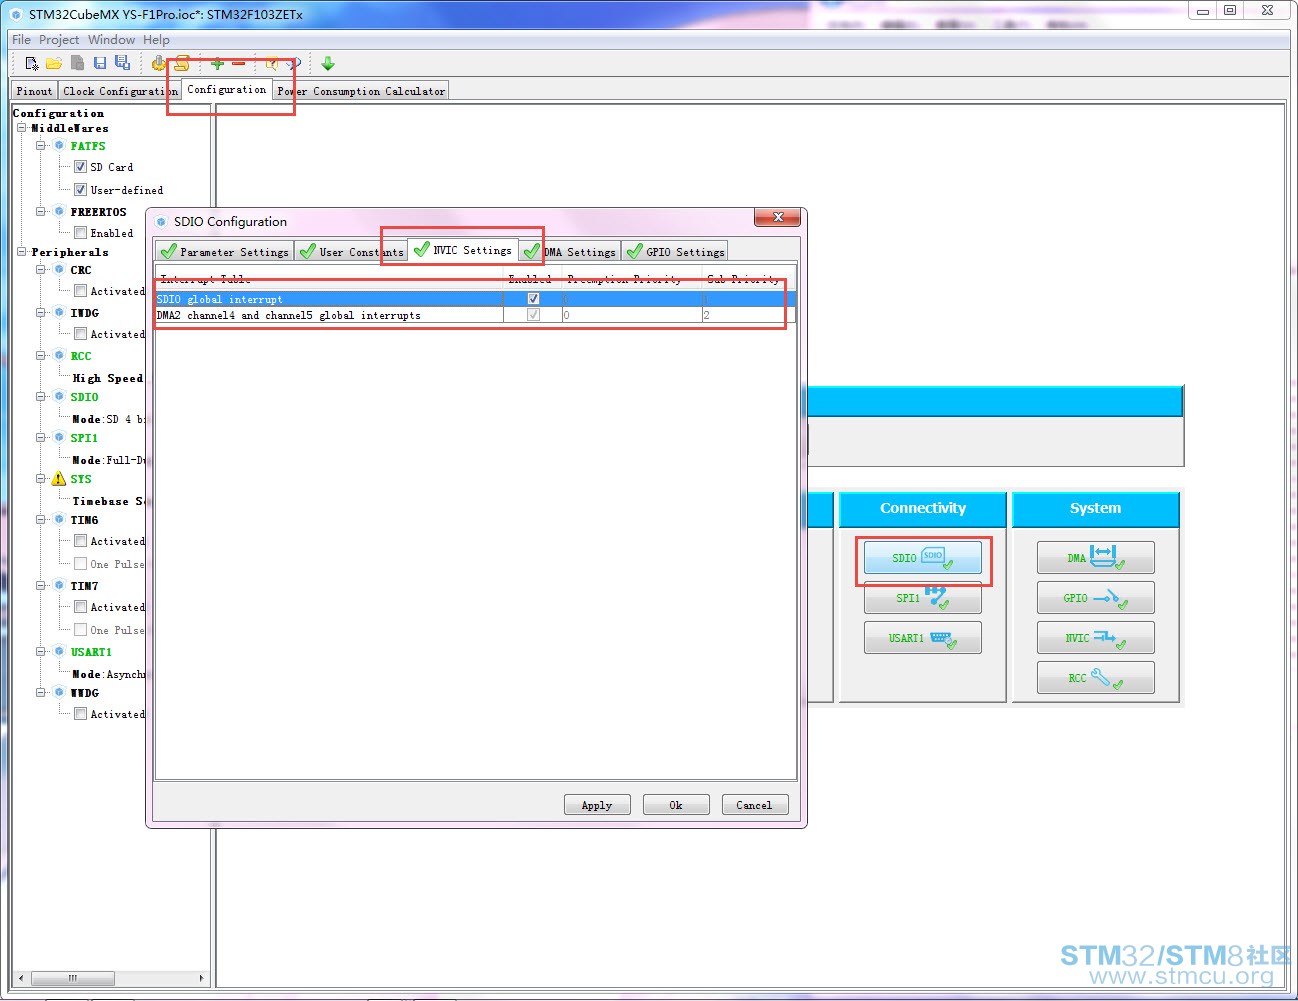The width and height of the screenshot is (1298, 1001).
Task: Click the cube icon next to CRC
Action: click(59, 270)
